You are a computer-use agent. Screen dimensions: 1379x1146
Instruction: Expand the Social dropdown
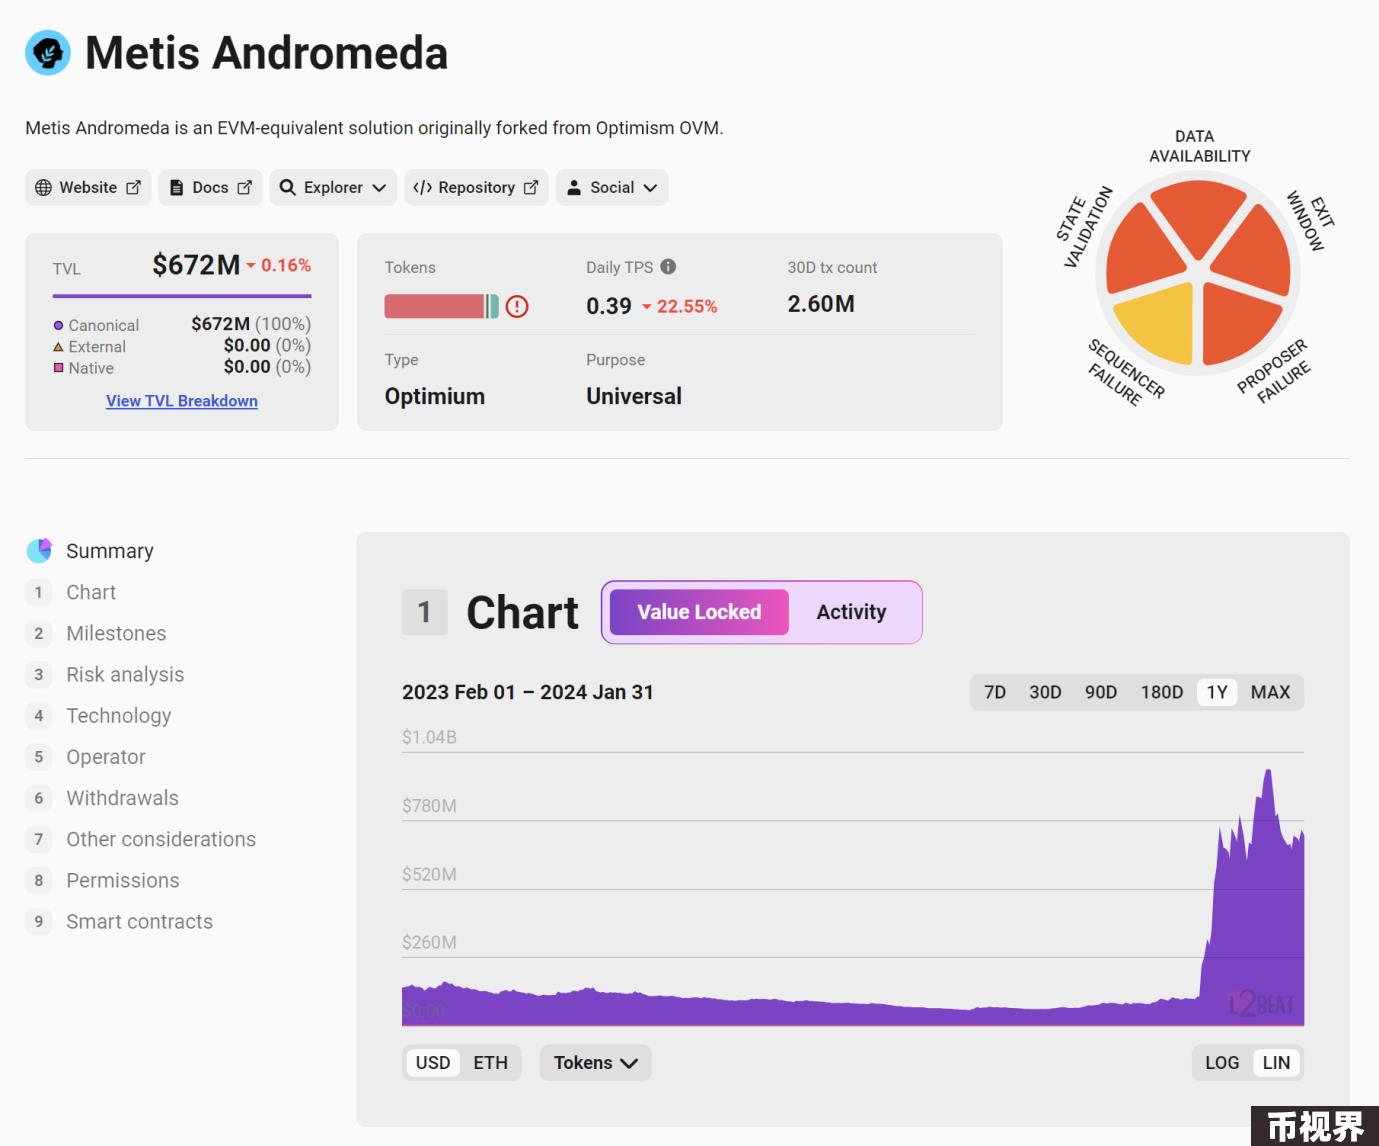tap(612, 187)
